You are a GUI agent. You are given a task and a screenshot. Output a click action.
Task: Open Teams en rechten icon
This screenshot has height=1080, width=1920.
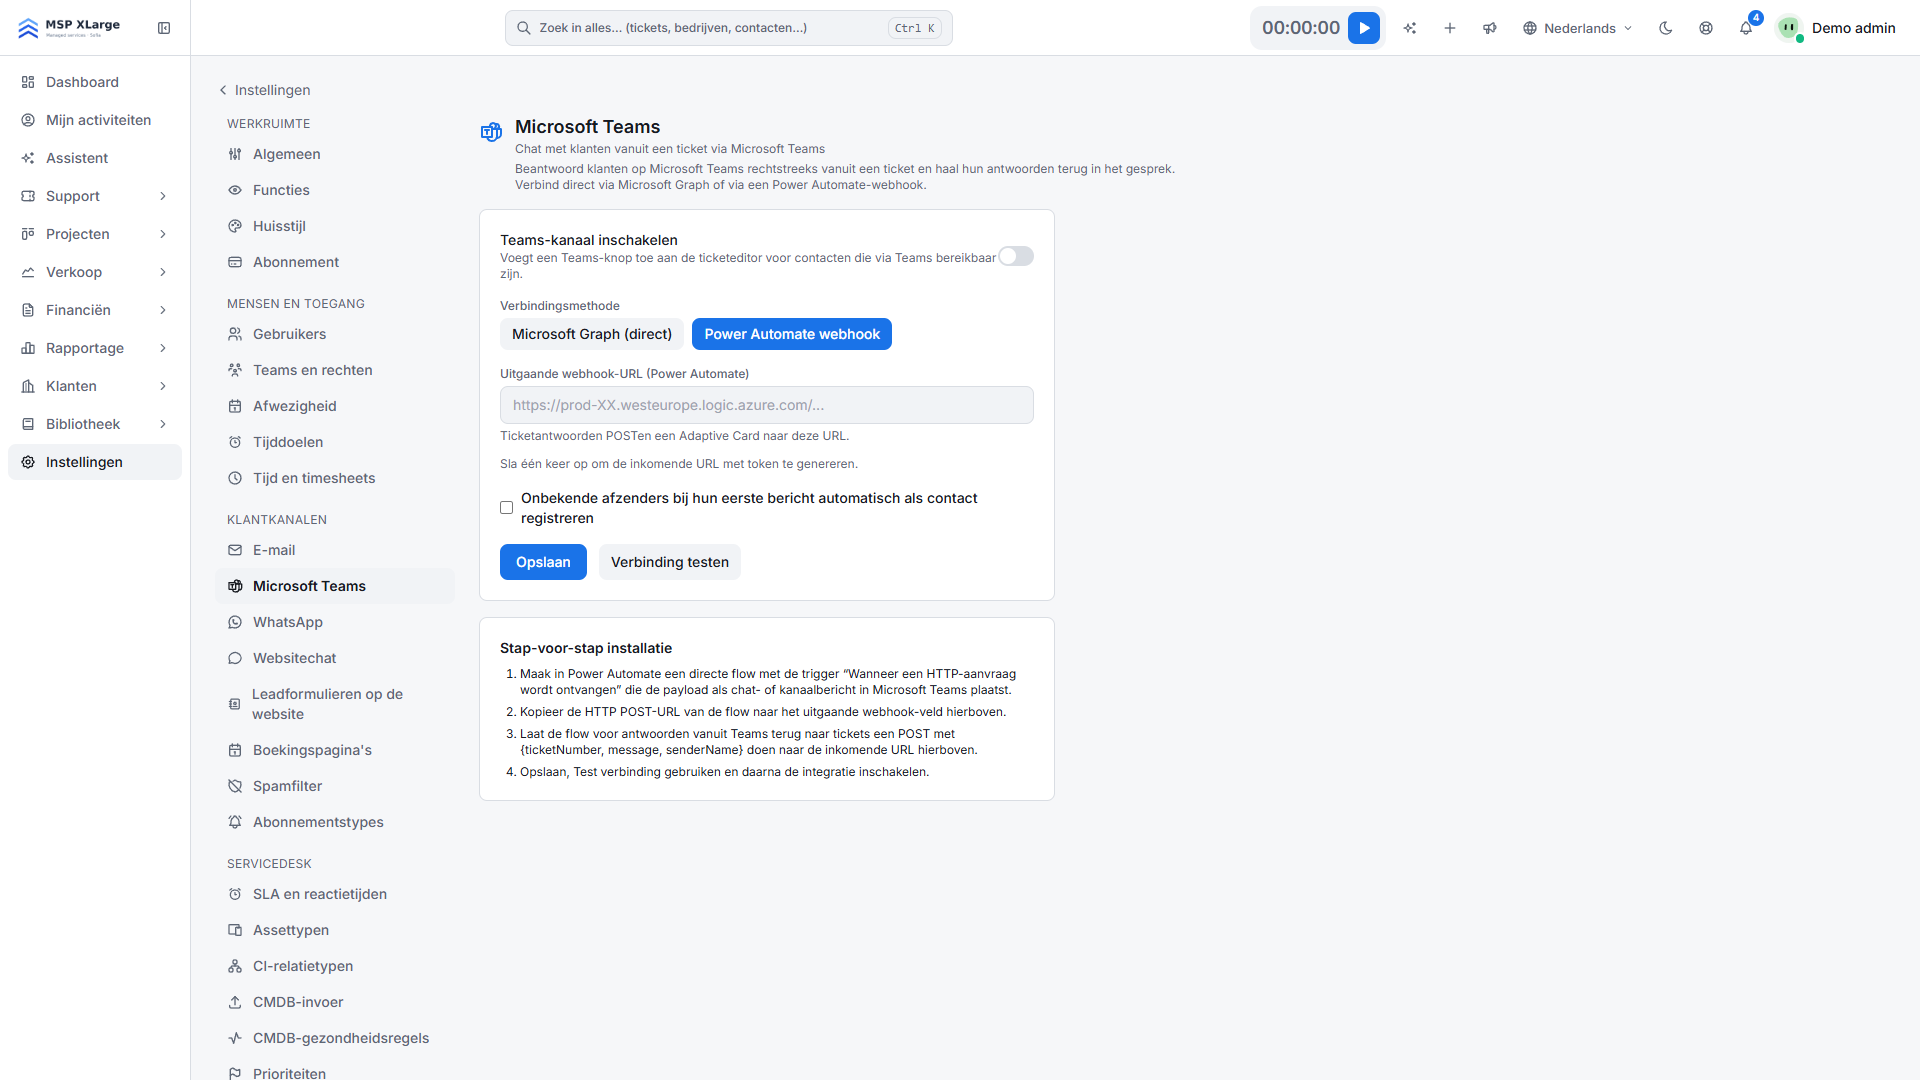(235, 370)
